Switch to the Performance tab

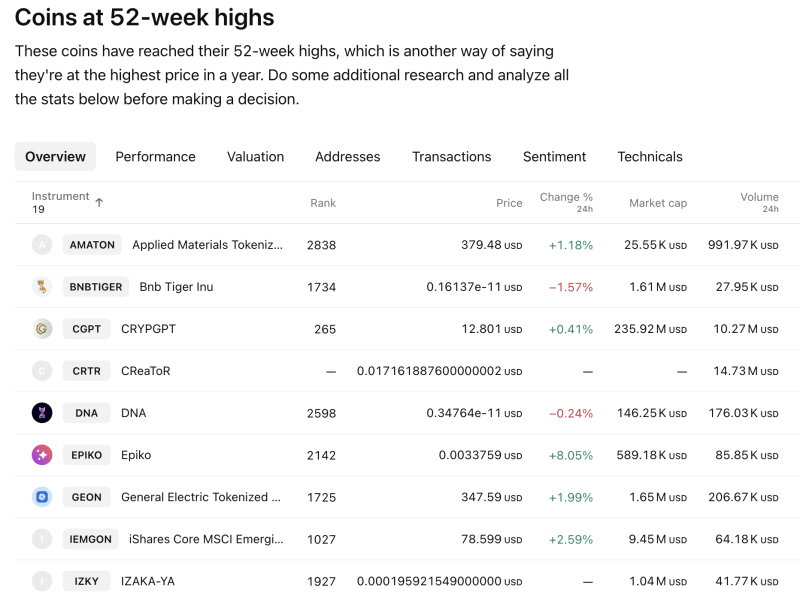point(155,156)
